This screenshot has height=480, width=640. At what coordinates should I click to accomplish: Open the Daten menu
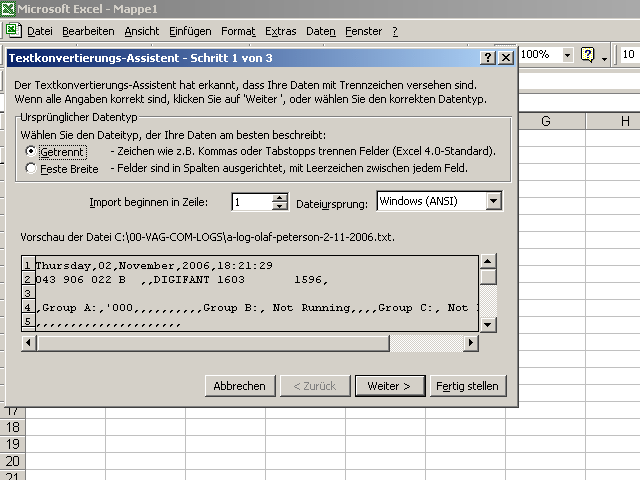pyautogui.click(x=321, y=31)
